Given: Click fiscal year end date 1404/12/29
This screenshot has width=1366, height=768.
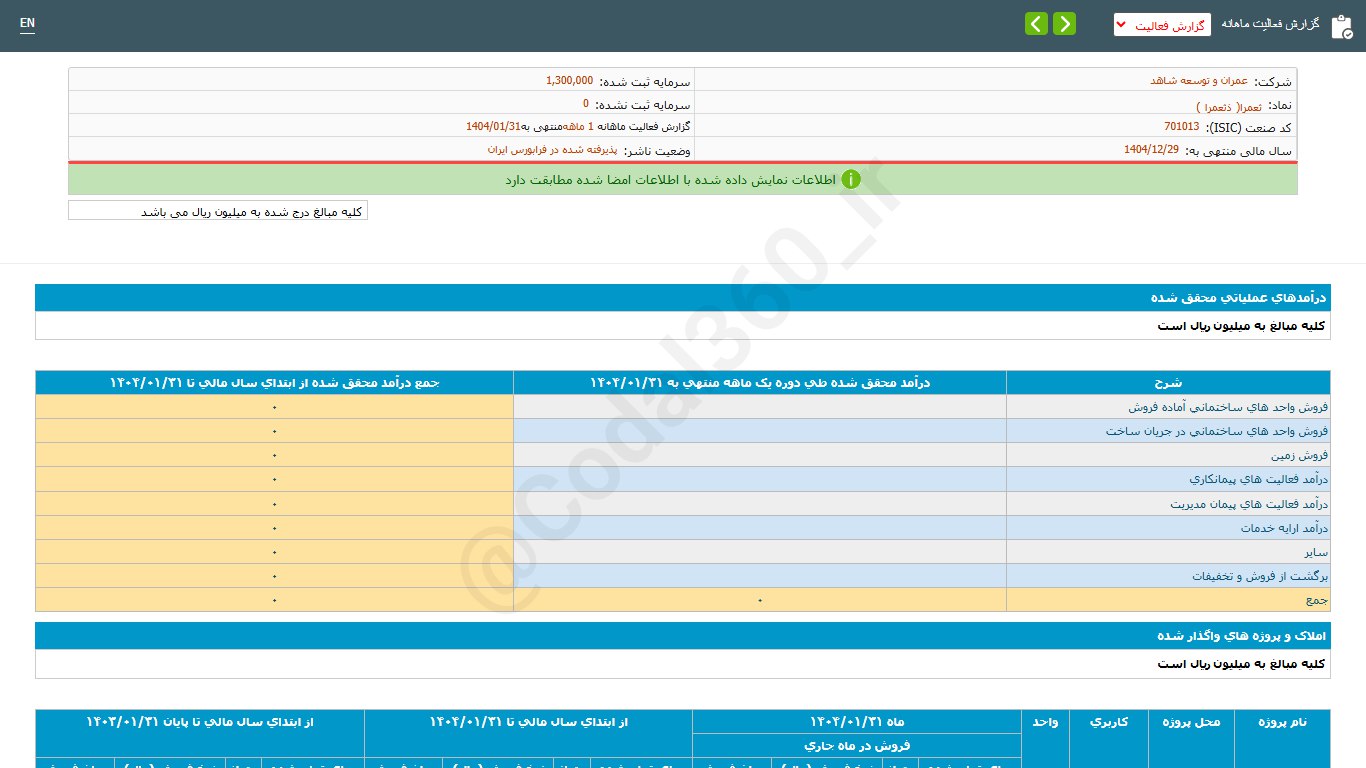Looking at the screenshot, I should (x=1151, y=150).
